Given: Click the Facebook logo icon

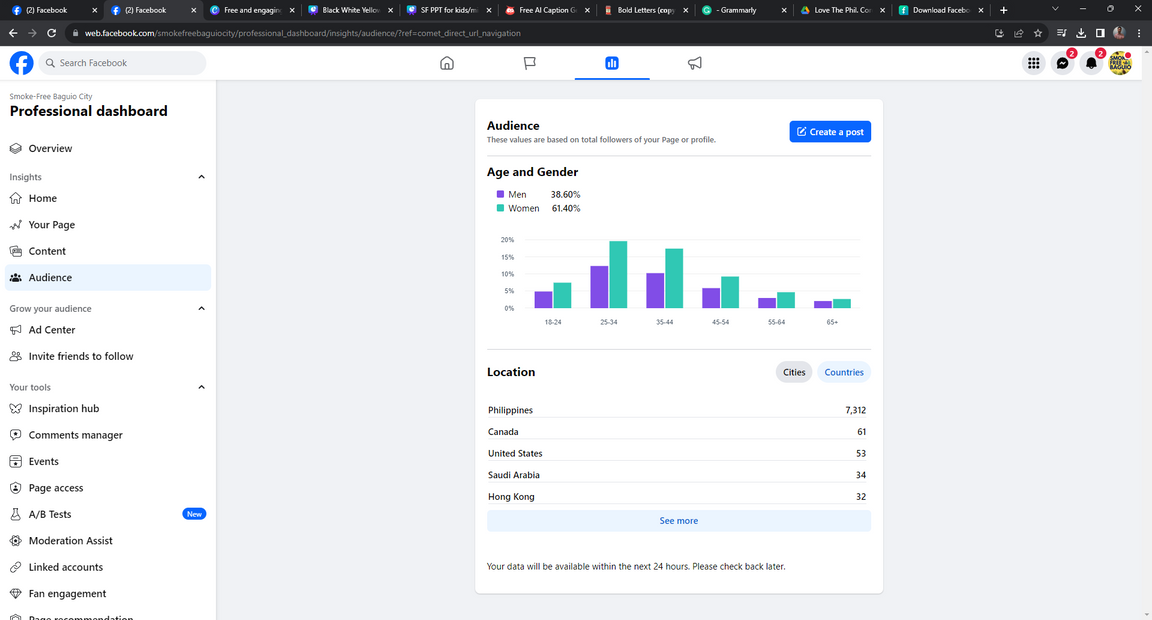Looking at the screenshot, I should pos(21,63).
